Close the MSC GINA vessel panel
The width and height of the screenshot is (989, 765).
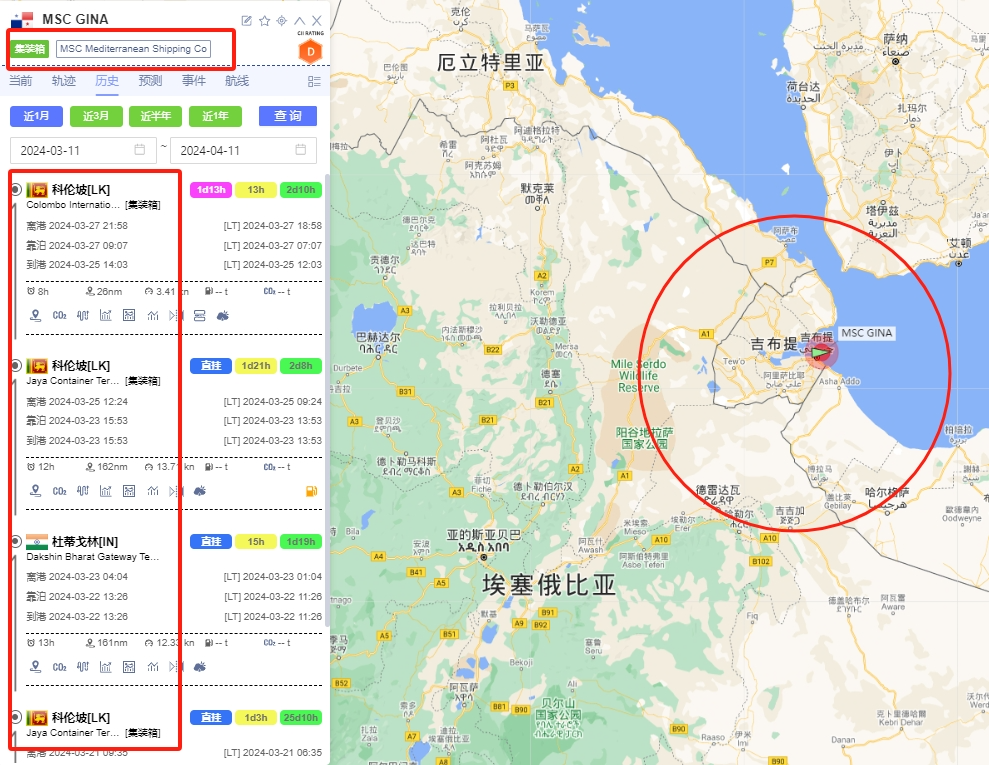(317, 21)
